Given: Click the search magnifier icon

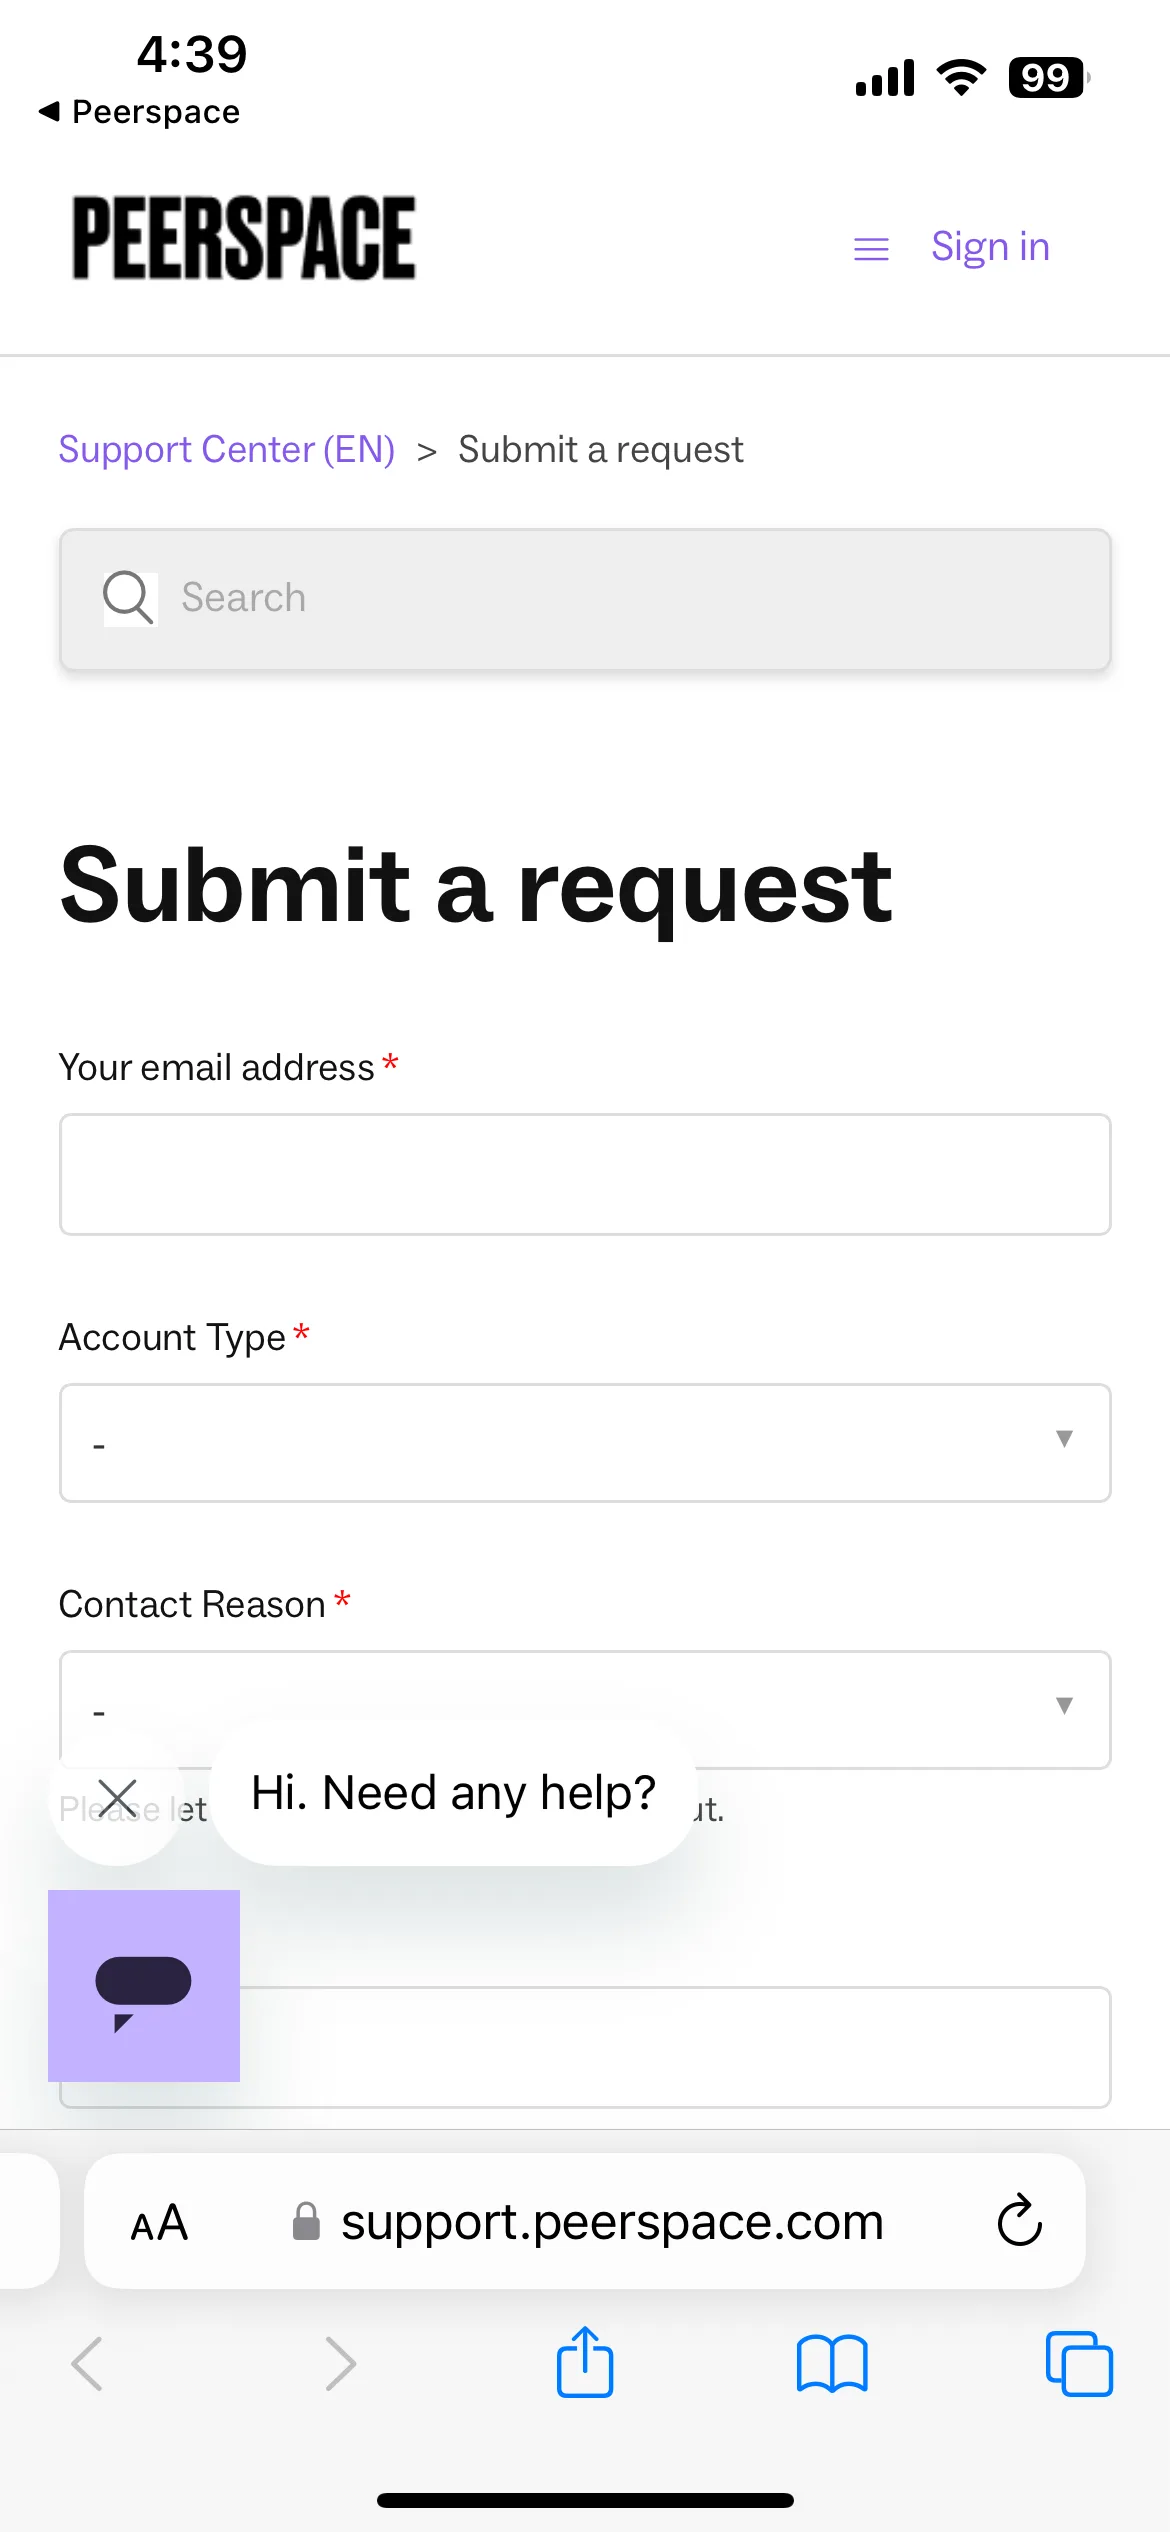Looking at the screenshot, I should tap(129, 598).
